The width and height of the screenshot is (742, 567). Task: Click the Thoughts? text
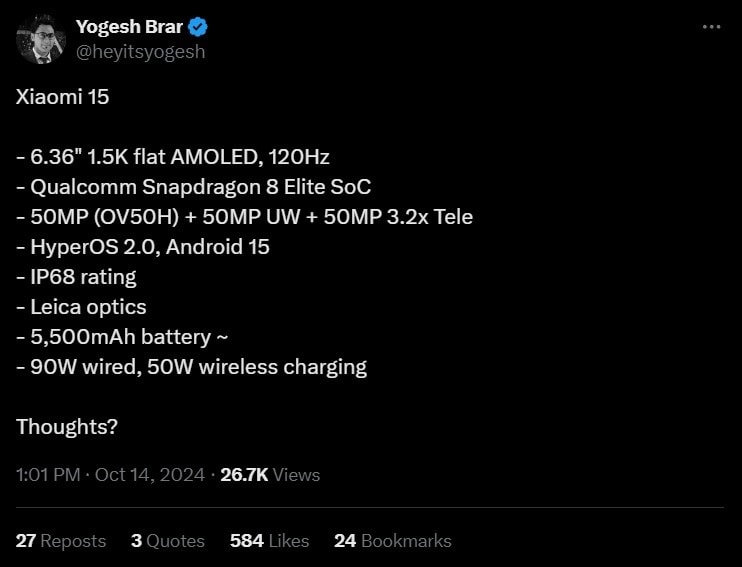pos(67,427)
